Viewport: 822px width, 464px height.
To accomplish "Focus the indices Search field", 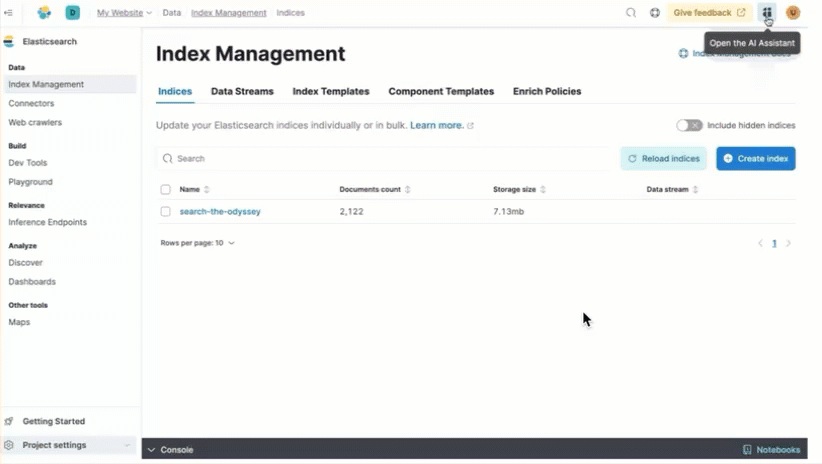I will pos(384,158).
